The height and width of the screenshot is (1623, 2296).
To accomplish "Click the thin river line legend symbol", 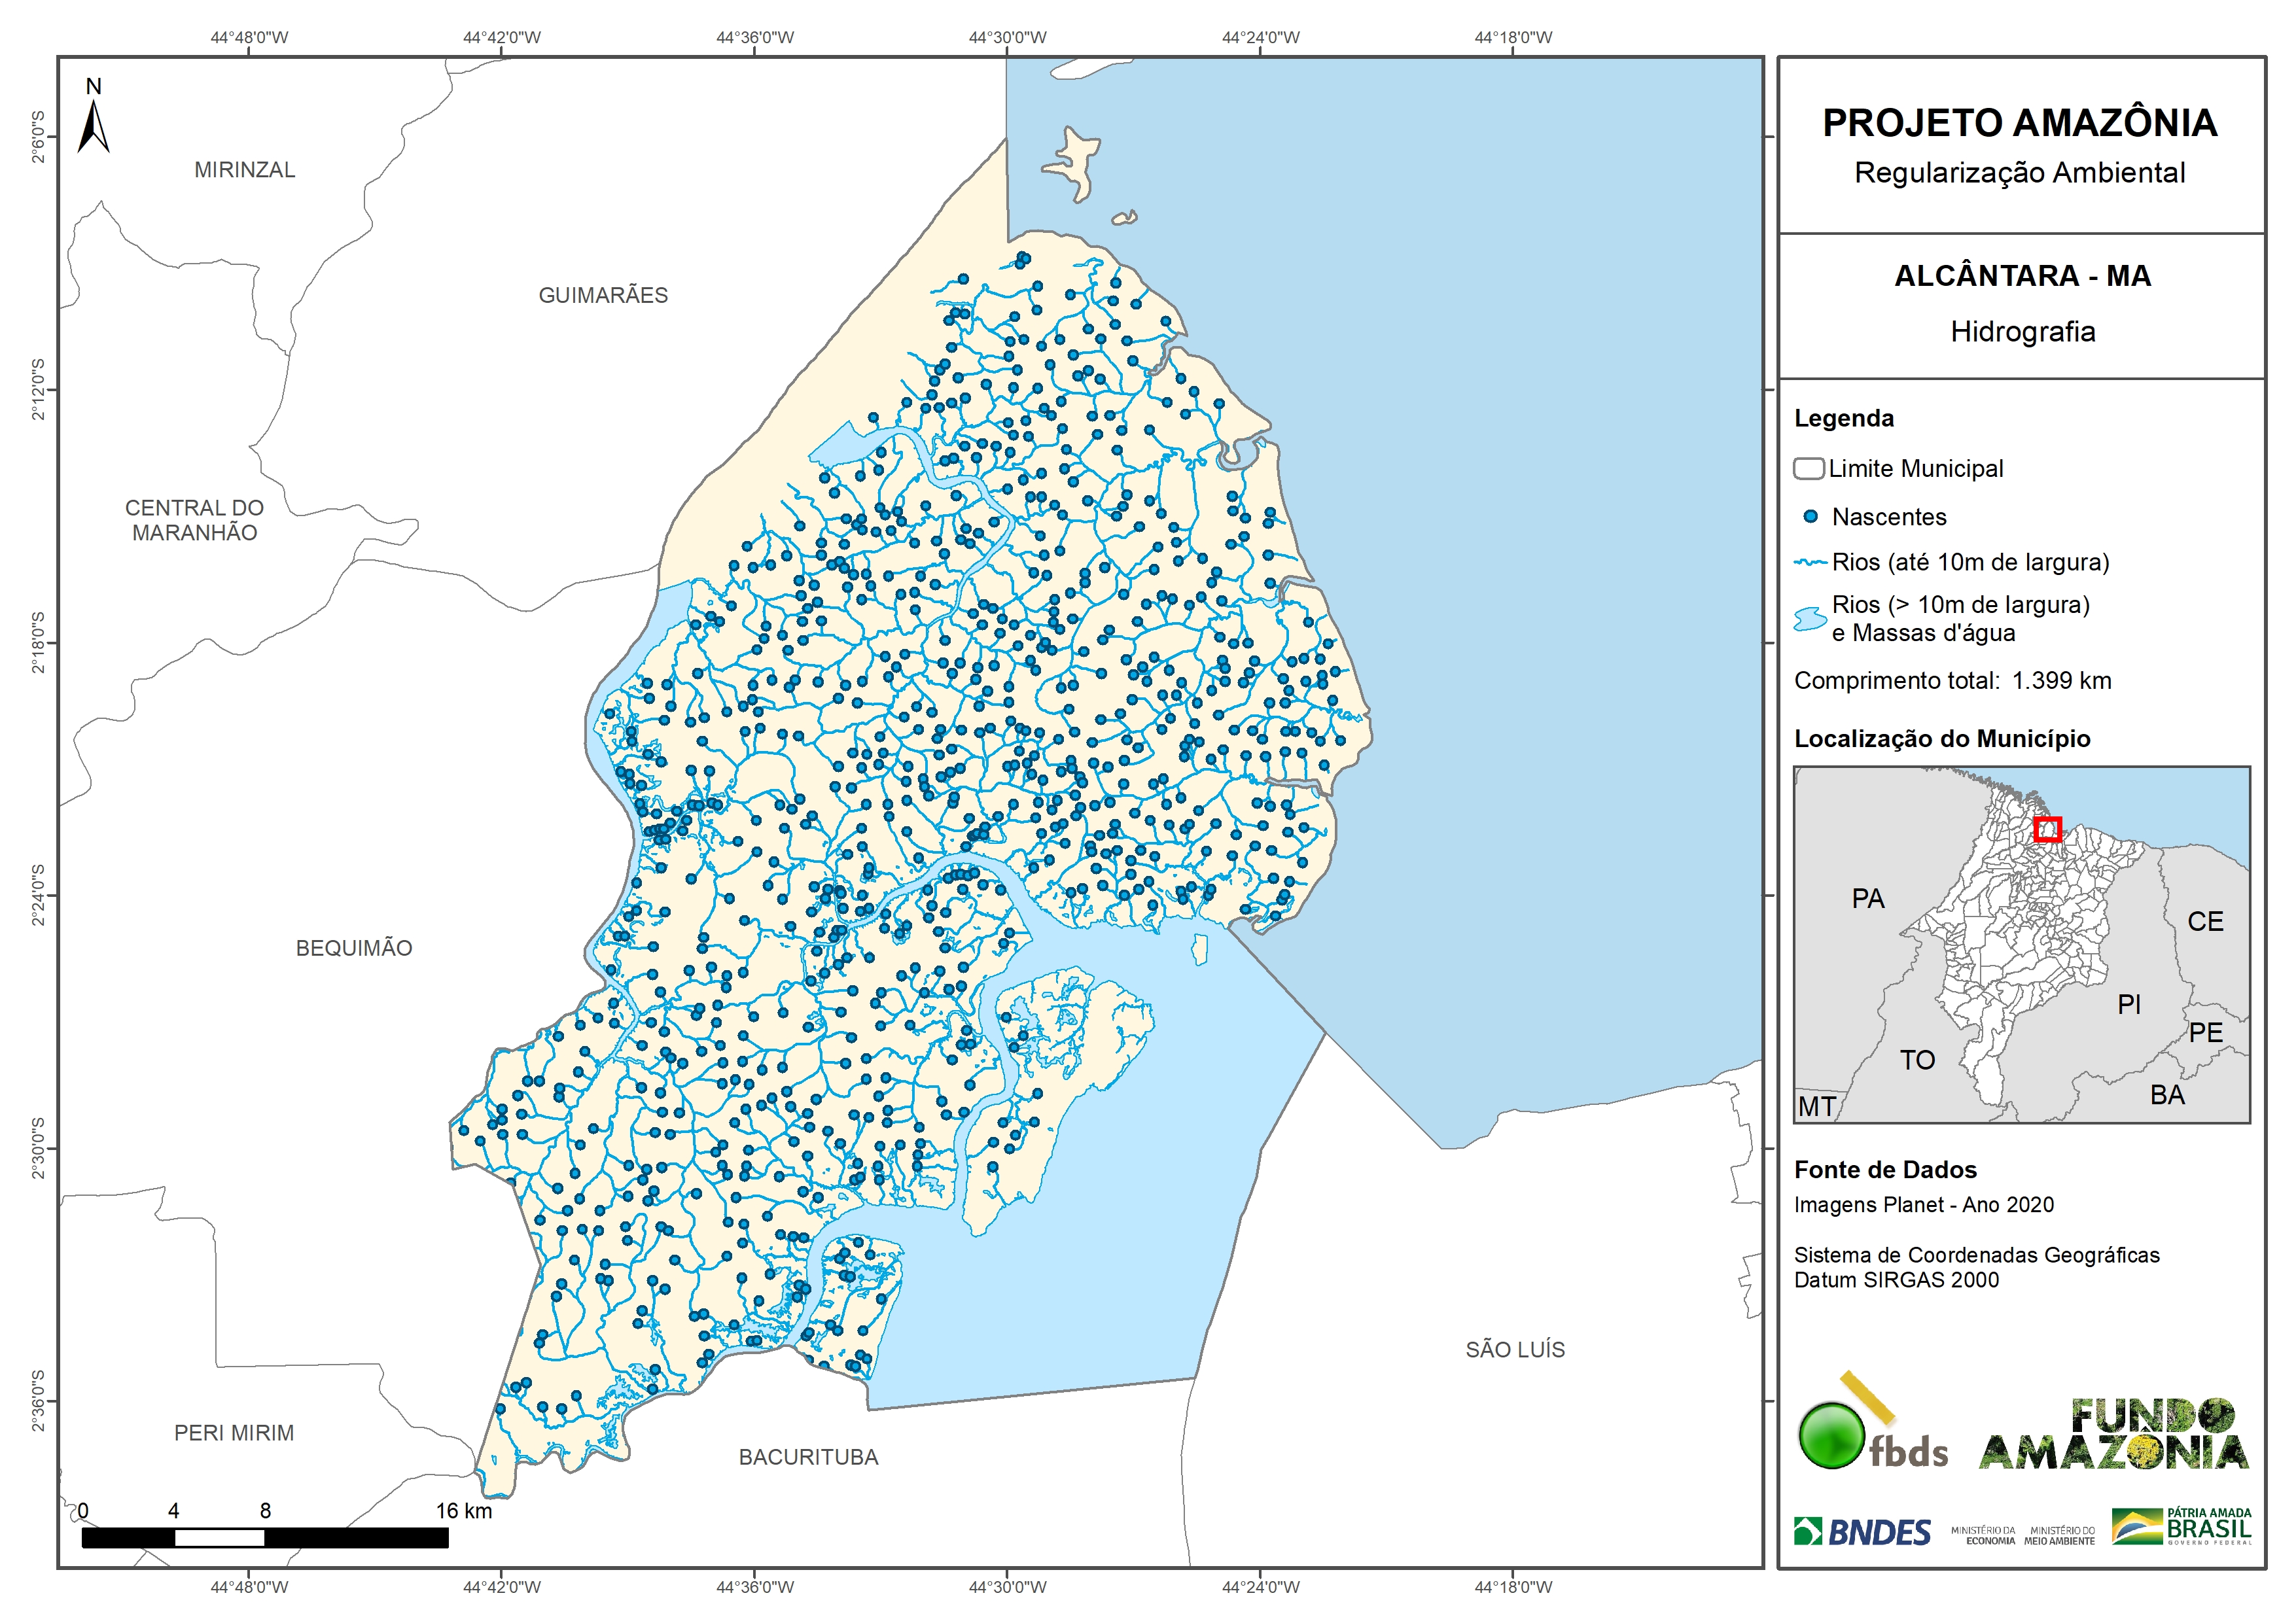I will click(x=1810, y=563).
